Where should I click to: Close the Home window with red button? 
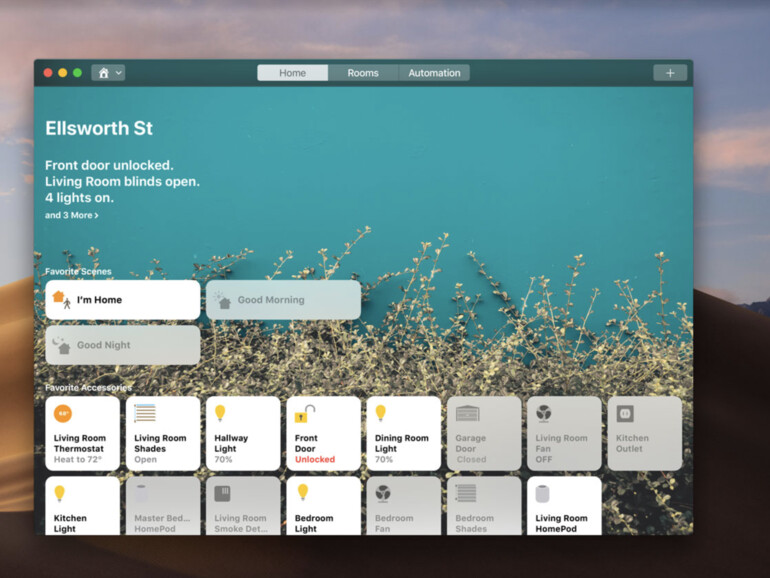click(48, 73)
